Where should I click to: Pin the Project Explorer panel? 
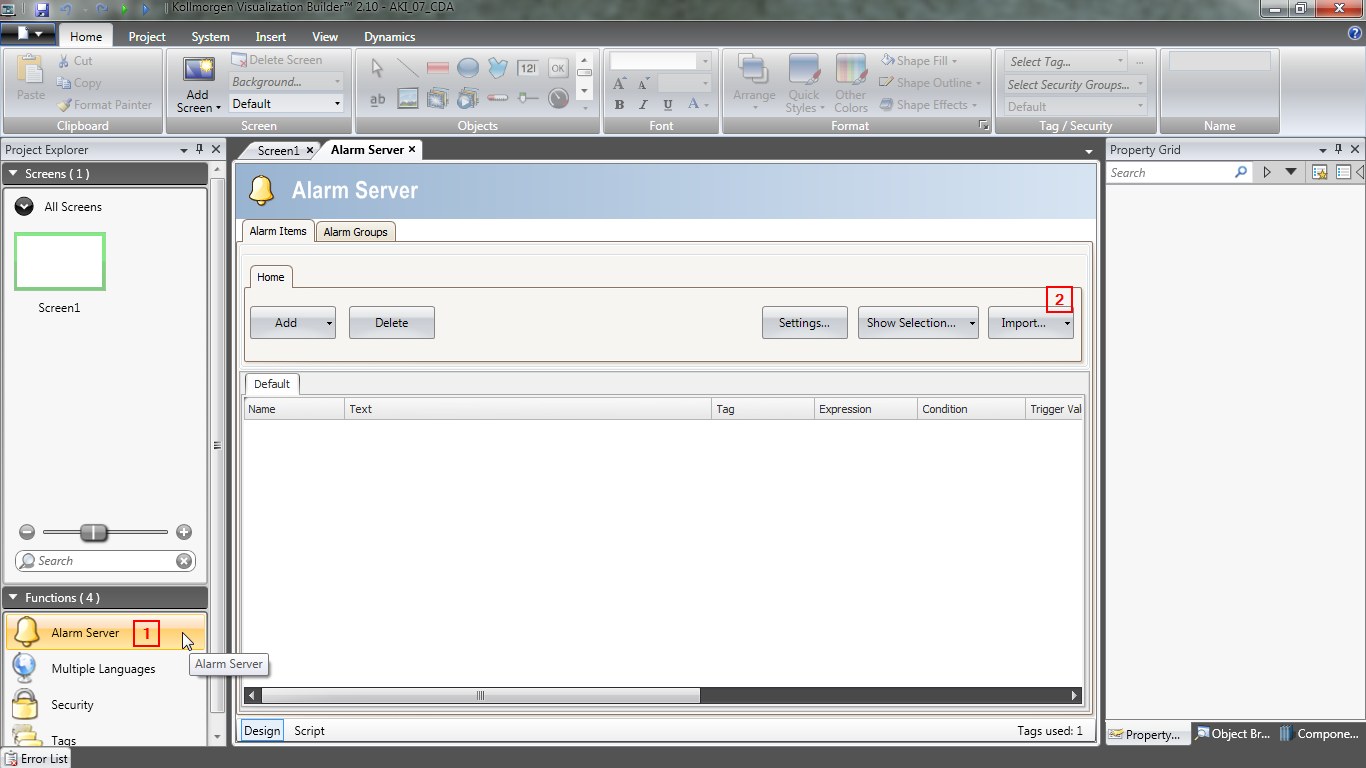click(200, 150)
